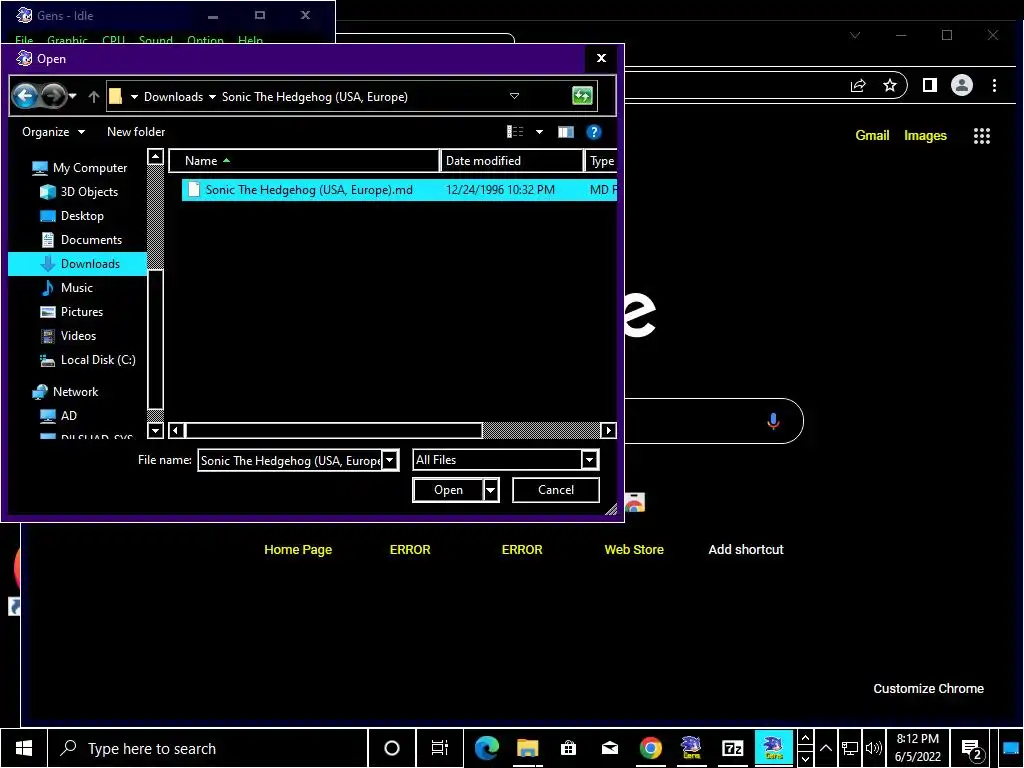This screenshot has width=1024, height=768.
Task: Click file list horizontal scroll right arrow
Action: click(x=609, y=430)
